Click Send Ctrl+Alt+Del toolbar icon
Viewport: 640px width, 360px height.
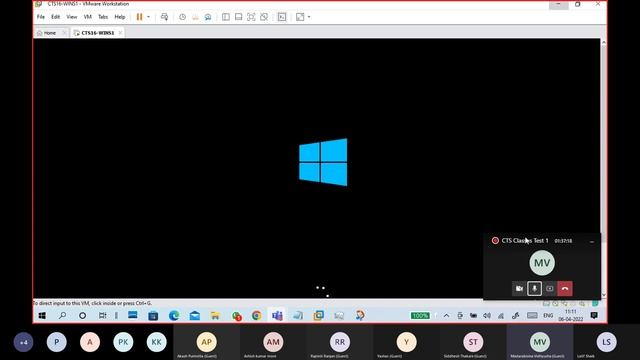[x=164, y=17]
